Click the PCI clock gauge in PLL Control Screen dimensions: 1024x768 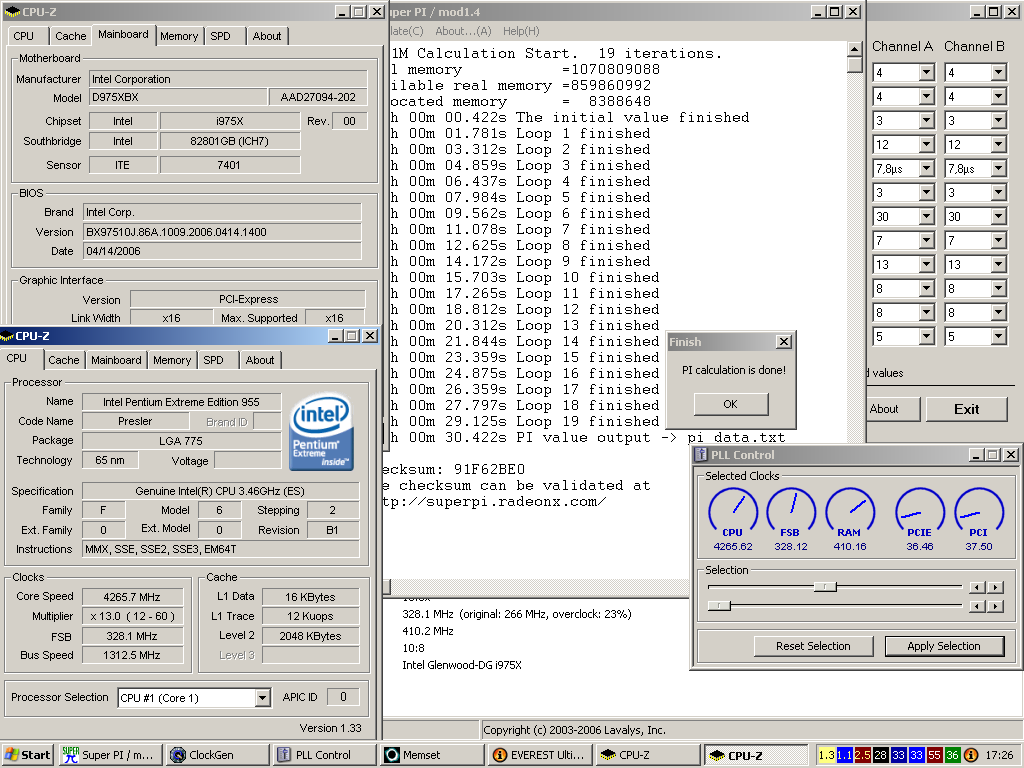tap(978, 513)
